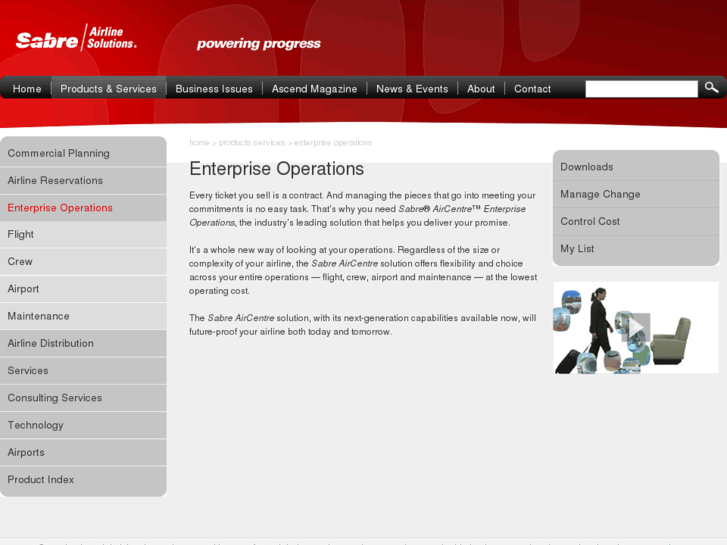Select Consulting Services in the sidebar

83,398
